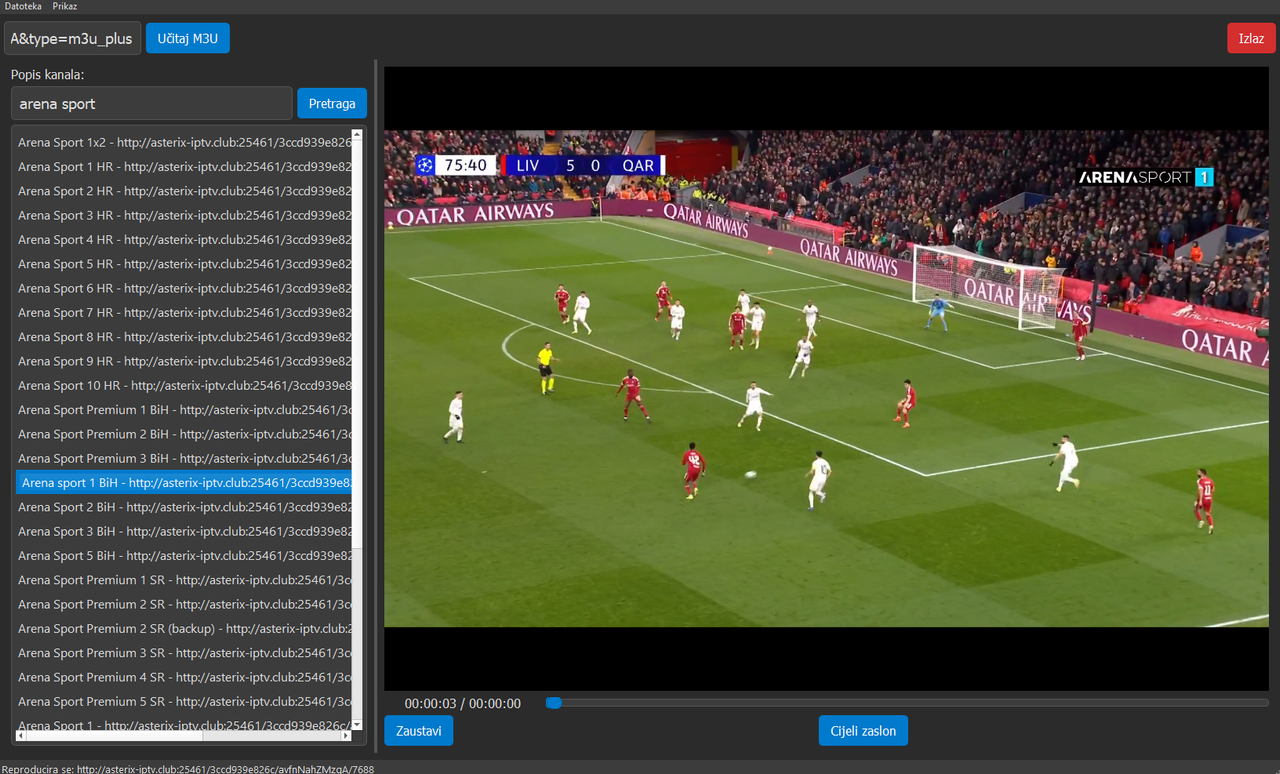Select Arena Sport Premium 2 SR channel
1280x774 pixels.
pyautogui.click(x=184, y=604)
